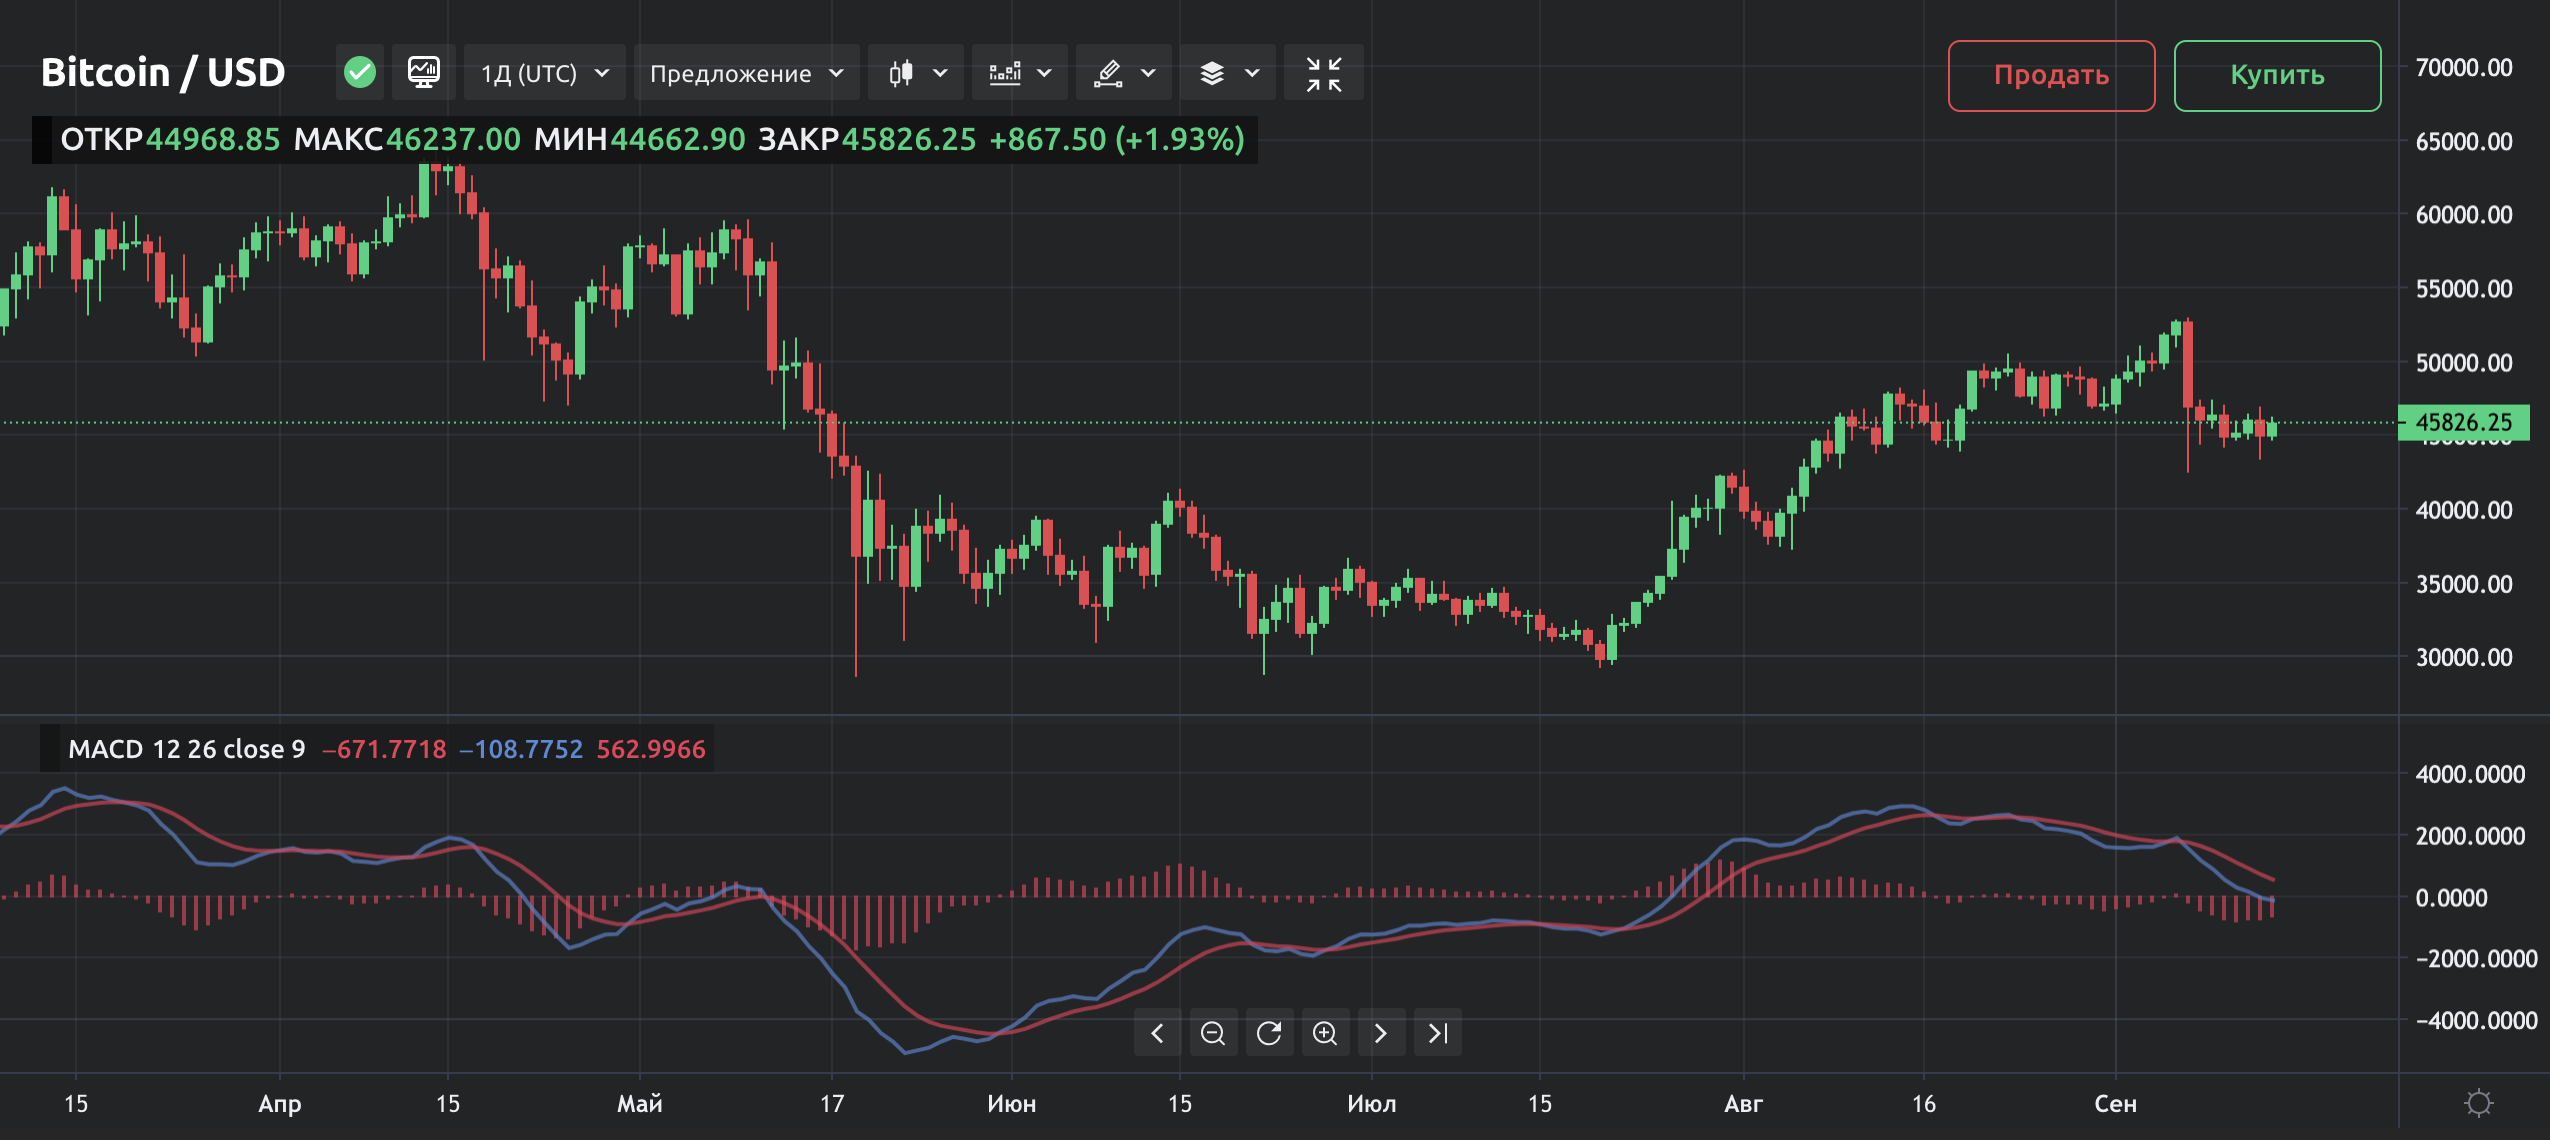Click the Сен label on time axis
Image resolution: width=2550 pixels, height=1140 pixels.
click(x=2116, y=1104)
